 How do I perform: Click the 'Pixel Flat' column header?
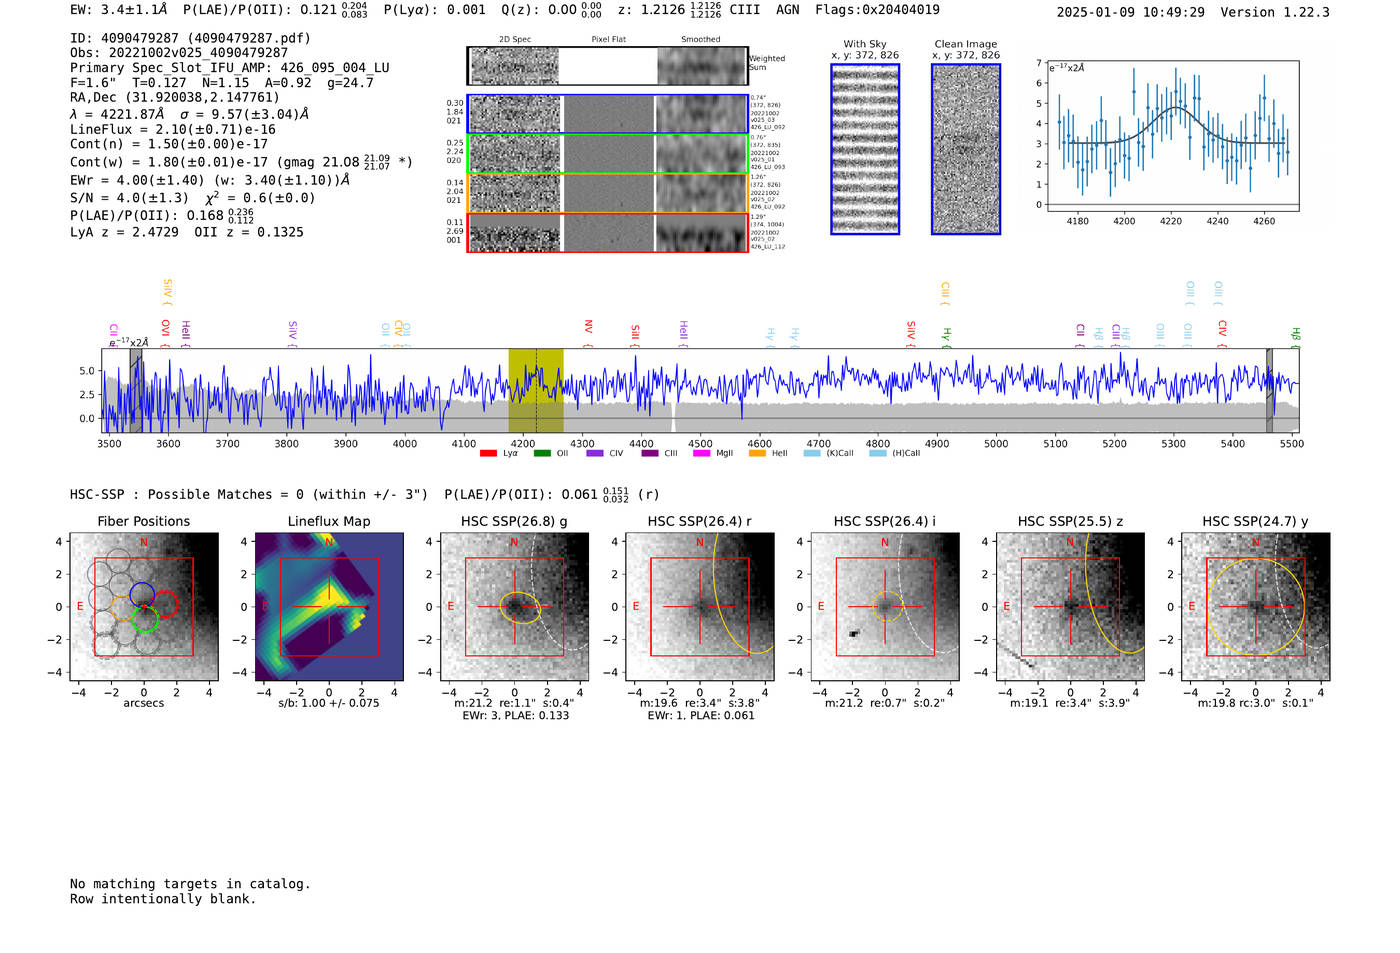[608, 39]
